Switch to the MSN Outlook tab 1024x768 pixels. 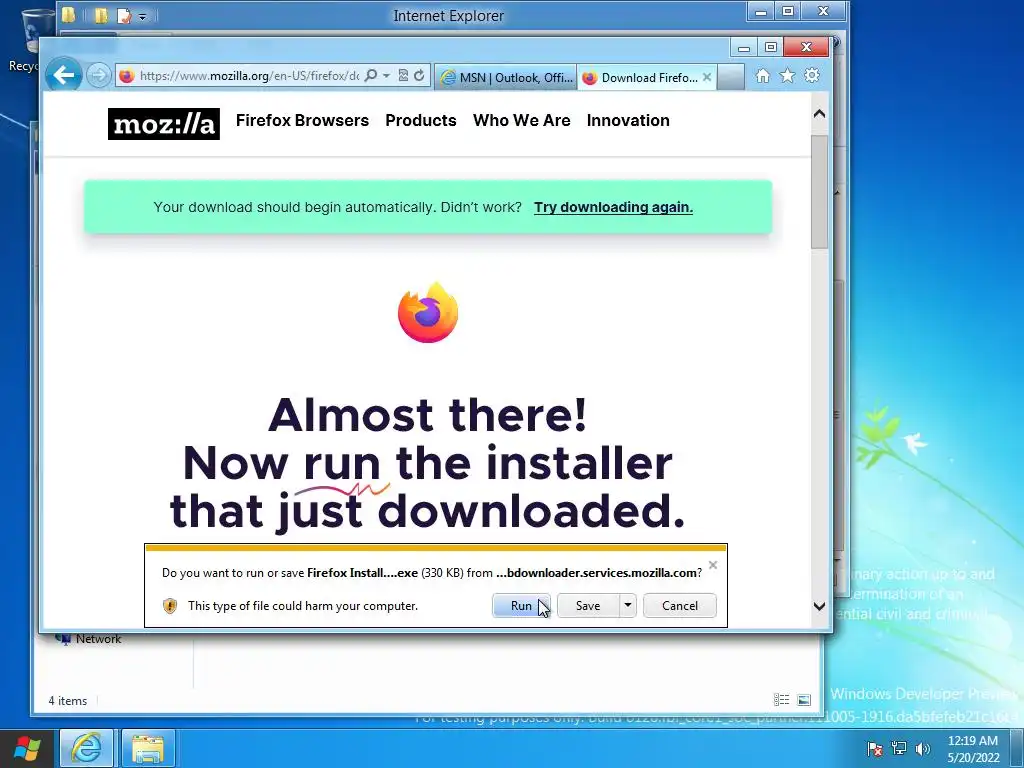point(506,78)
